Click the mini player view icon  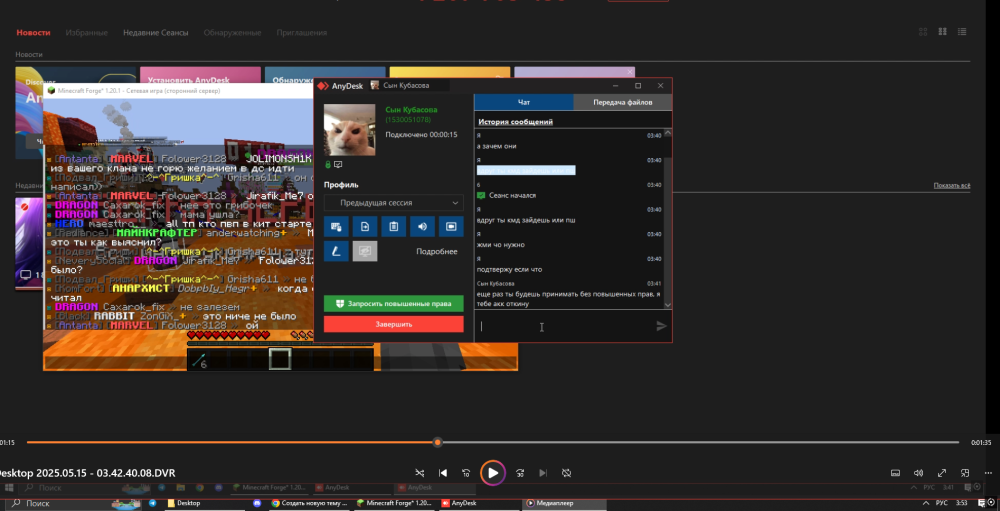click(965, 473)
